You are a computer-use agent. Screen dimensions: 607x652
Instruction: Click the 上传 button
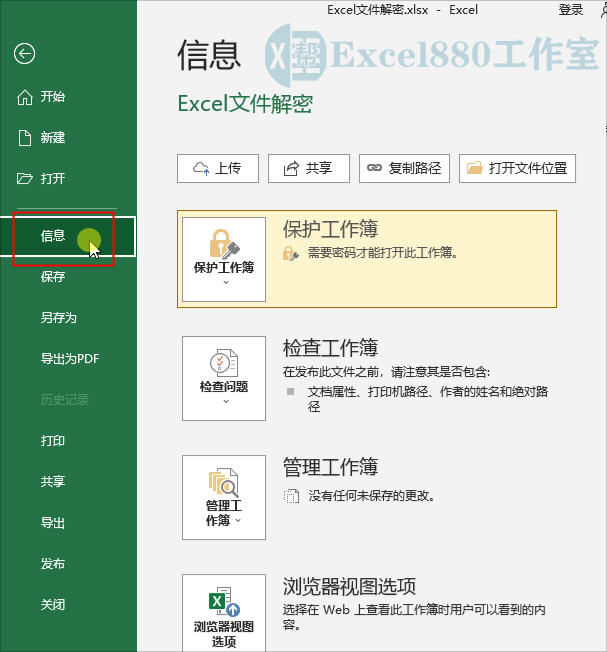pos(218,168)
